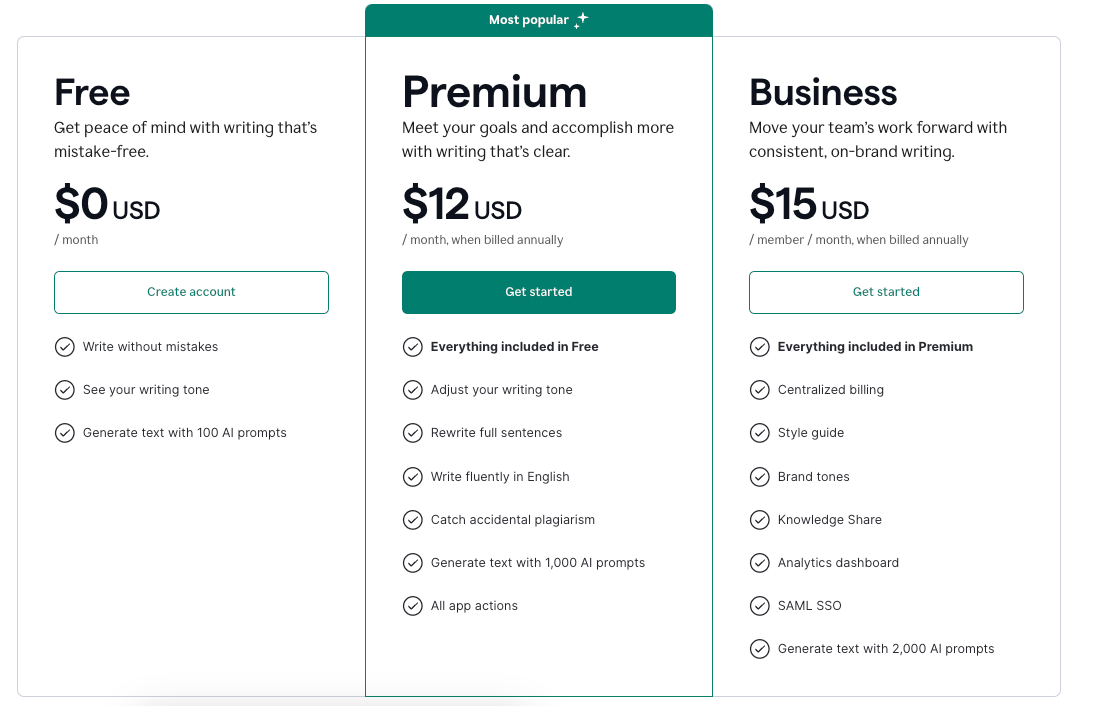Click the checkmark beside Catch accidental plagiarism
Viewport: 1098px width, 706px height.
[x=413, y=519]
